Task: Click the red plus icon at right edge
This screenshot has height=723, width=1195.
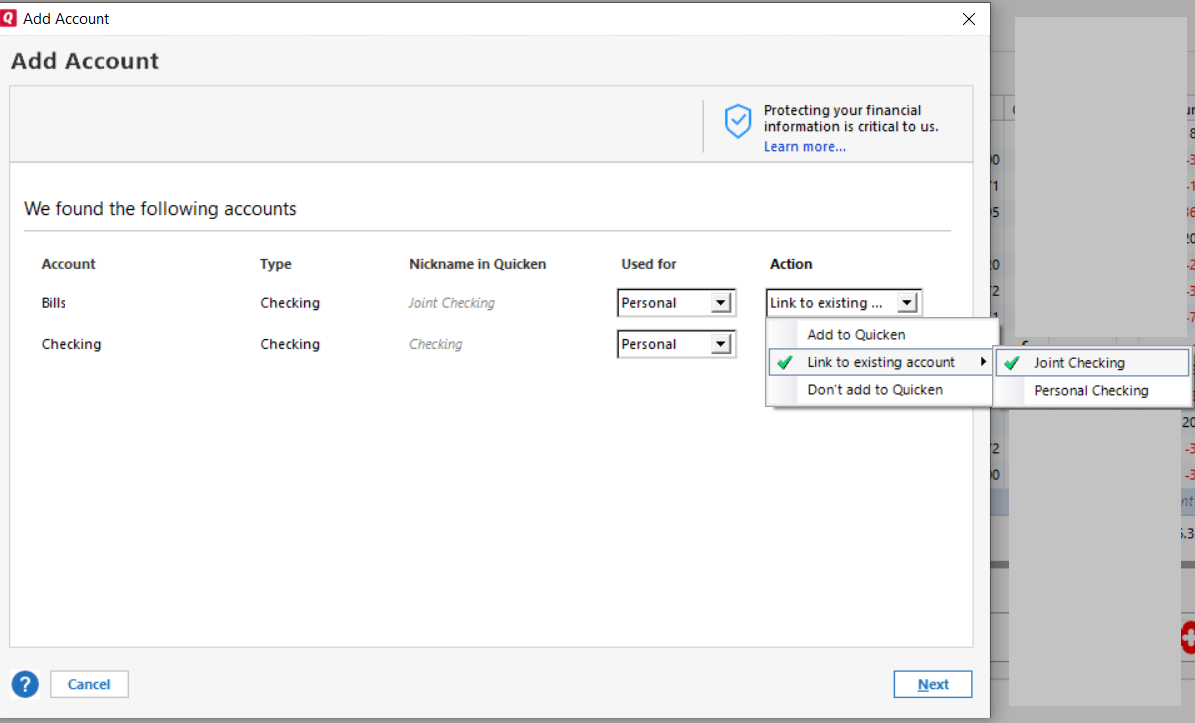Action: pyautogui.click(x=1188, y=637)
